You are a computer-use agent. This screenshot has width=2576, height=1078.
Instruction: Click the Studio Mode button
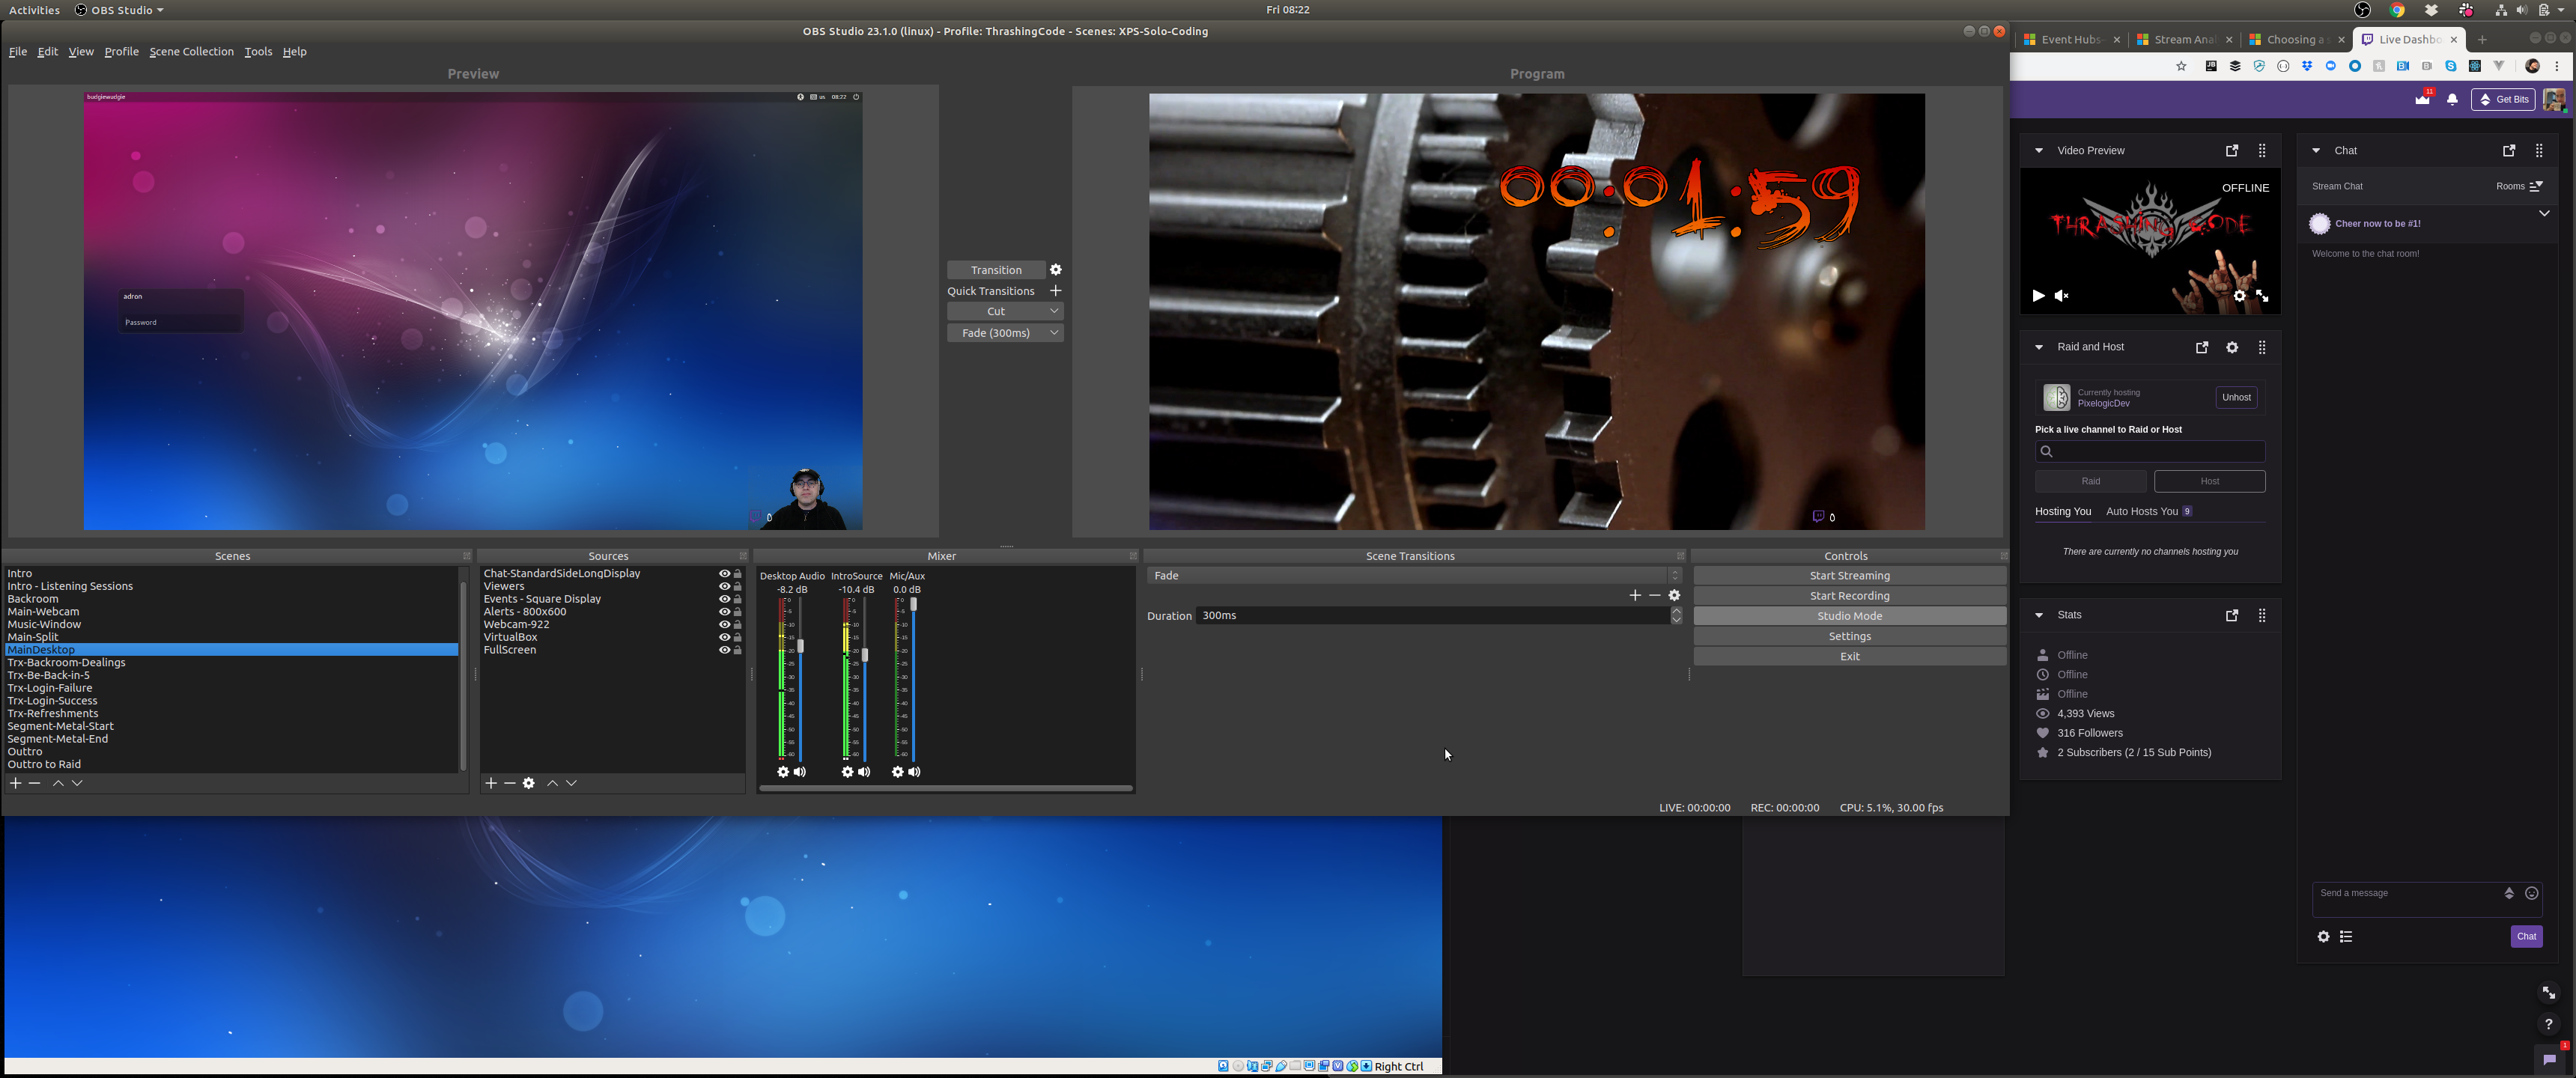pos(1849,616)
